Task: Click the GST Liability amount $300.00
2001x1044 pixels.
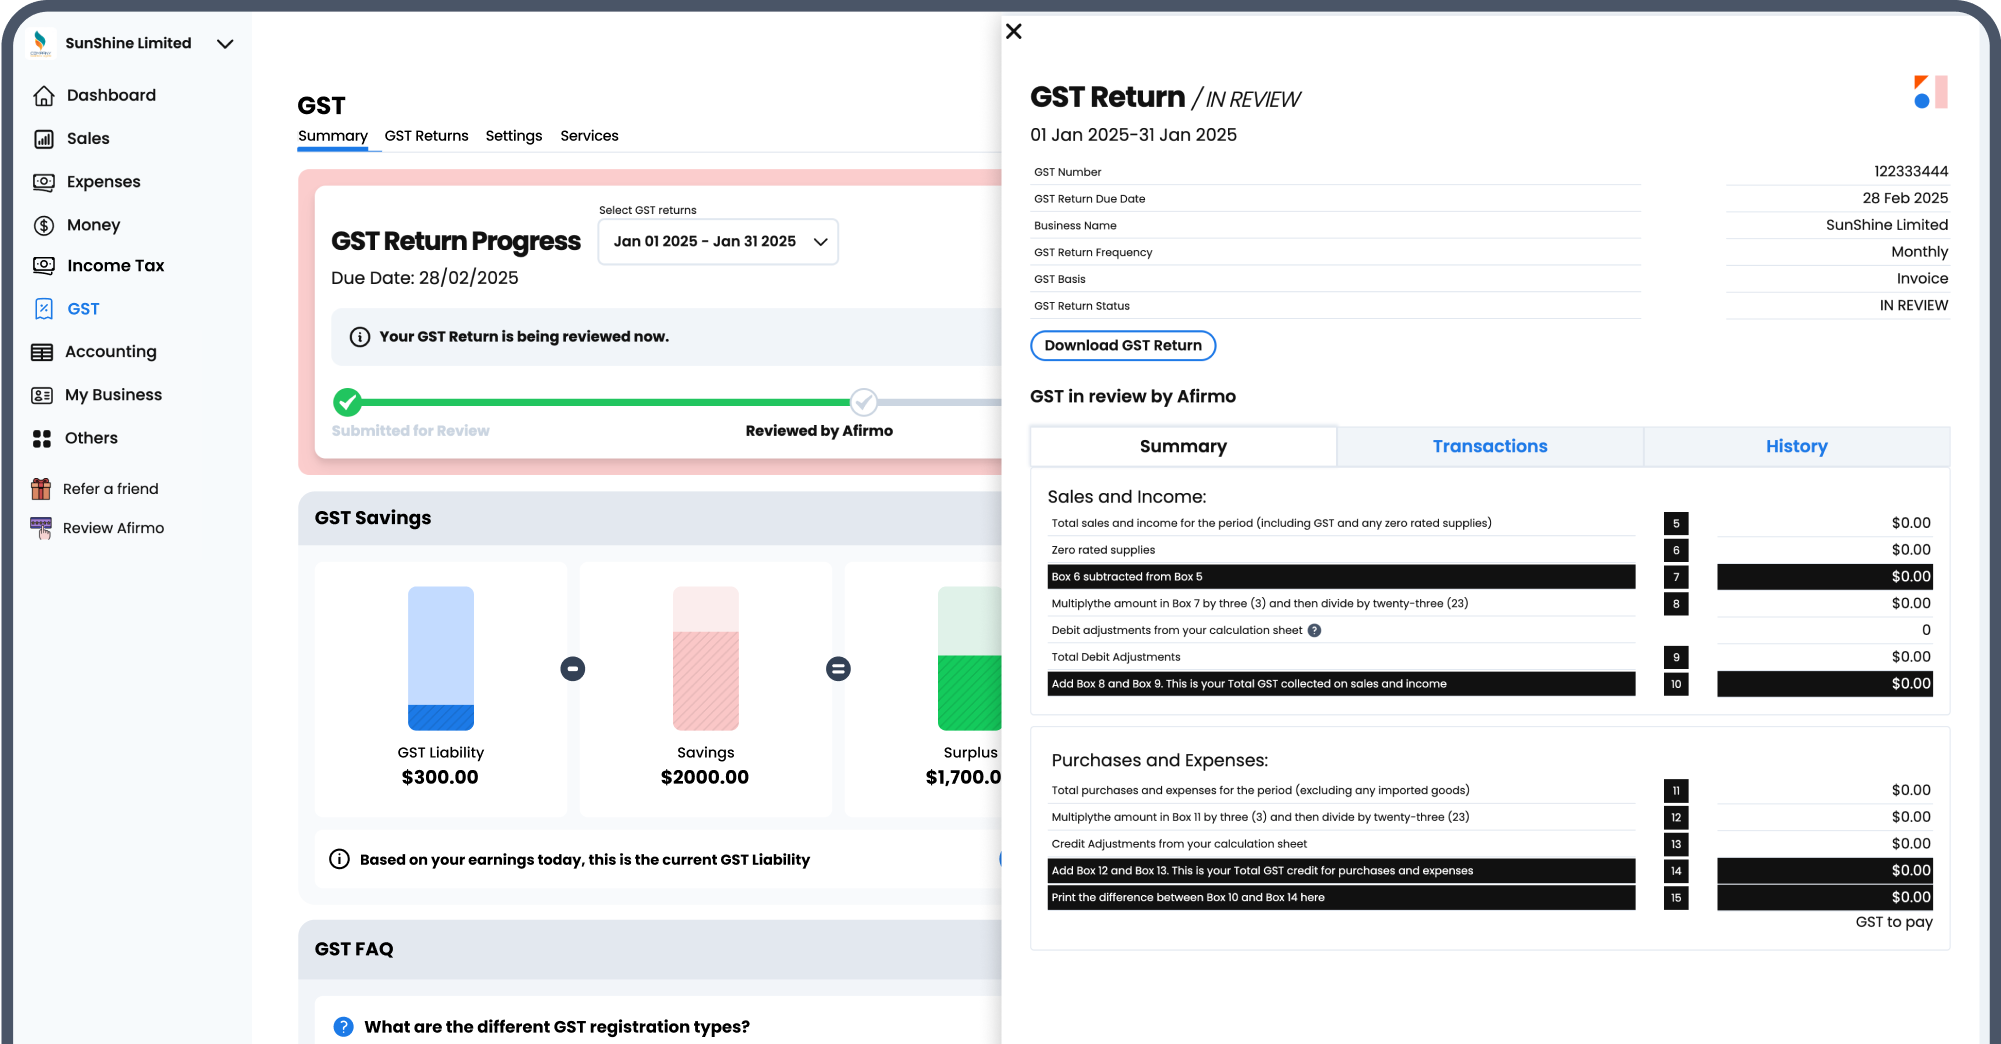Action: coord(440,777)
